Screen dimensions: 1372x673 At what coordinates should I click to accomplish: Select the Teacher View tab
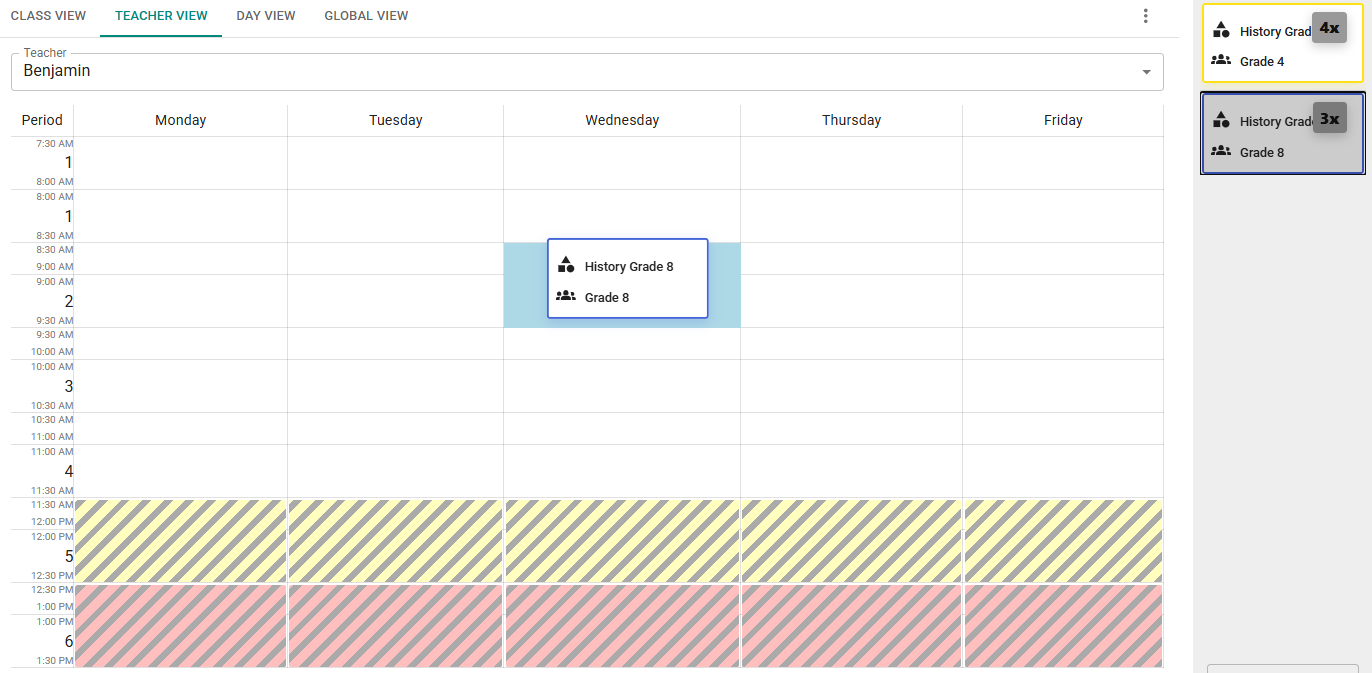161,16
